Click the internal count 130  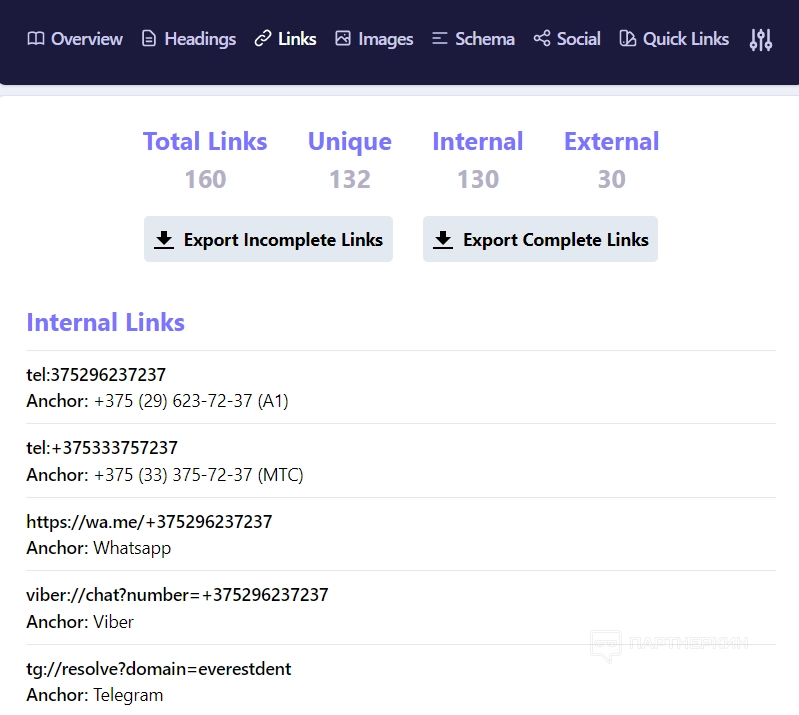(478, 179)
